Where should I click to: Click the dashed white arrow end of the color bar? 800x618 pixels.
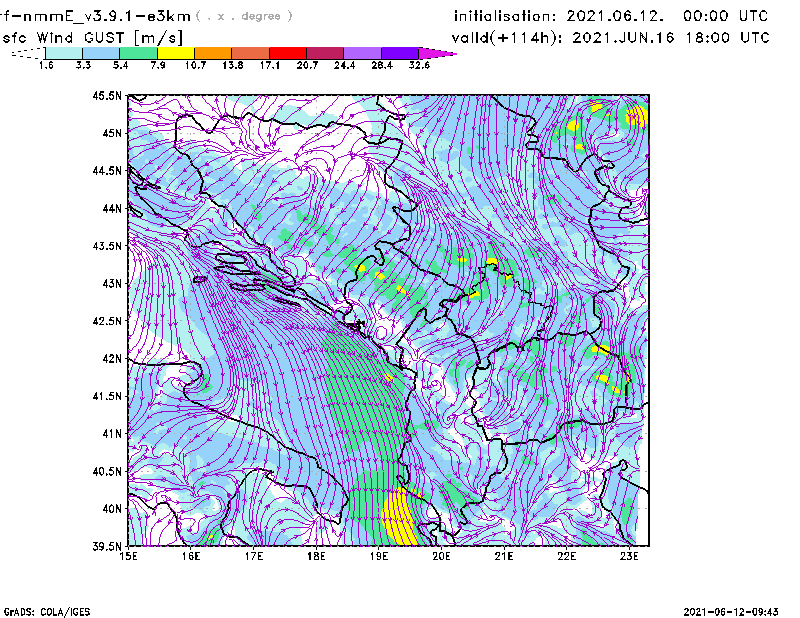(28, 53)
